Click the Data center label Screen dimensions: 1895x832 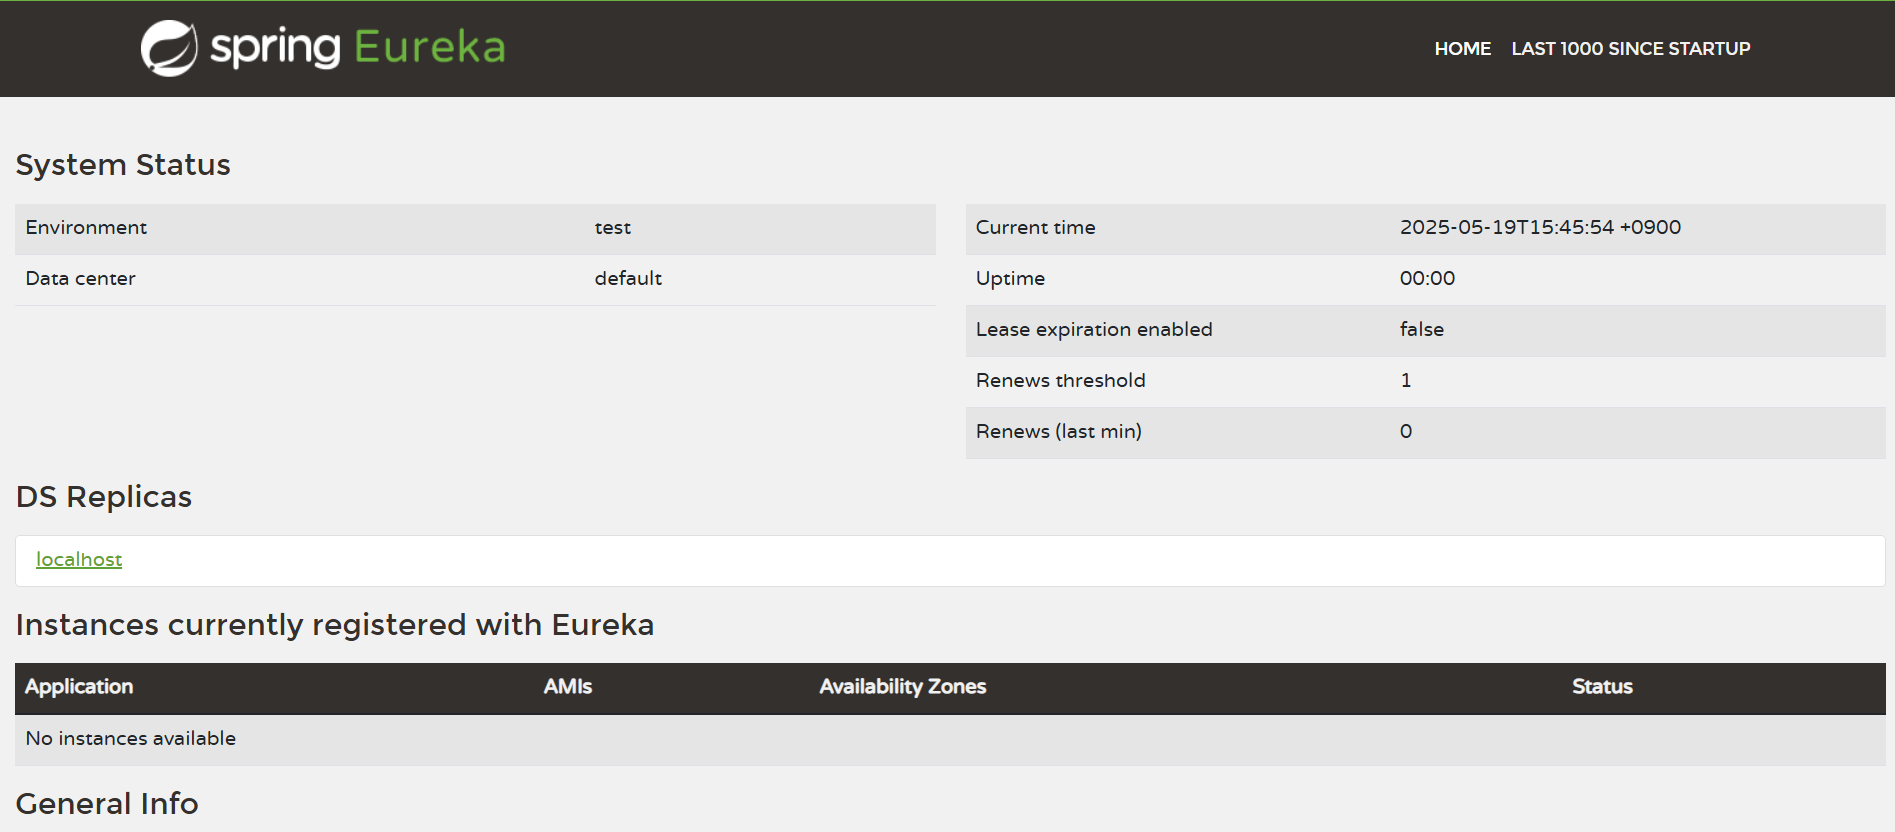(80, 278)
